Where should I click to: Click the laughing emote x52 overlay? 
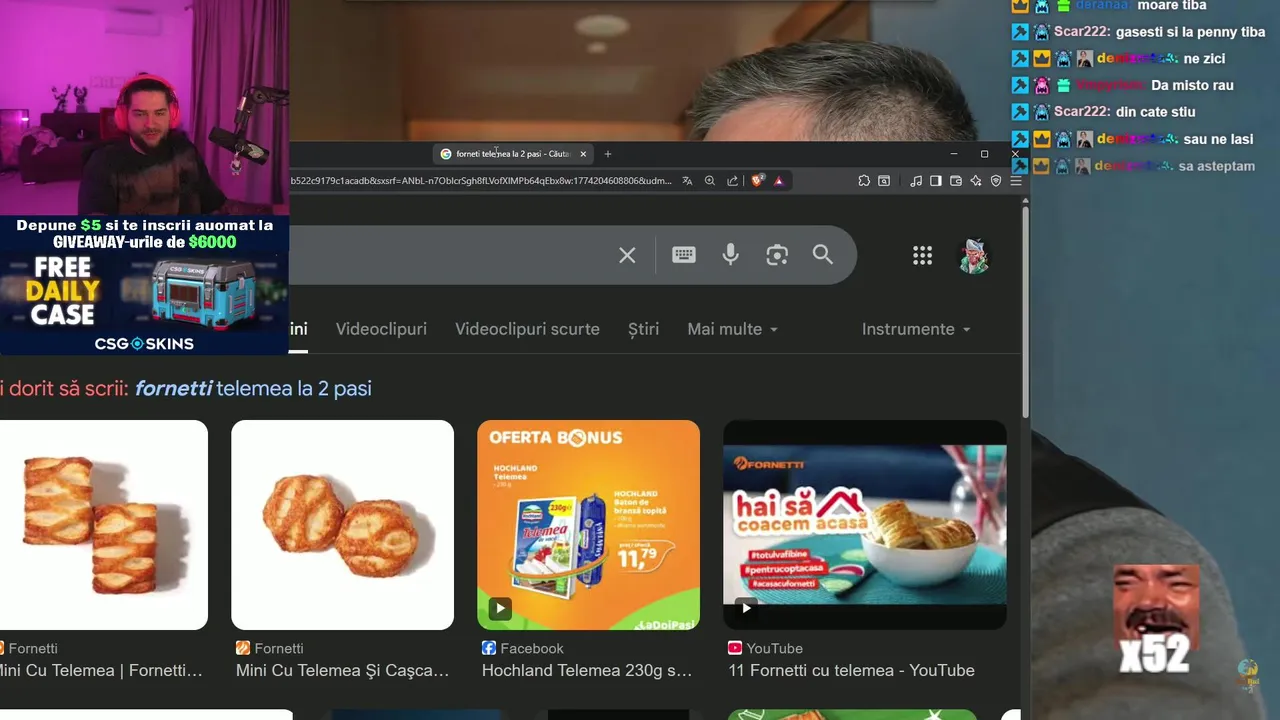1156,620
